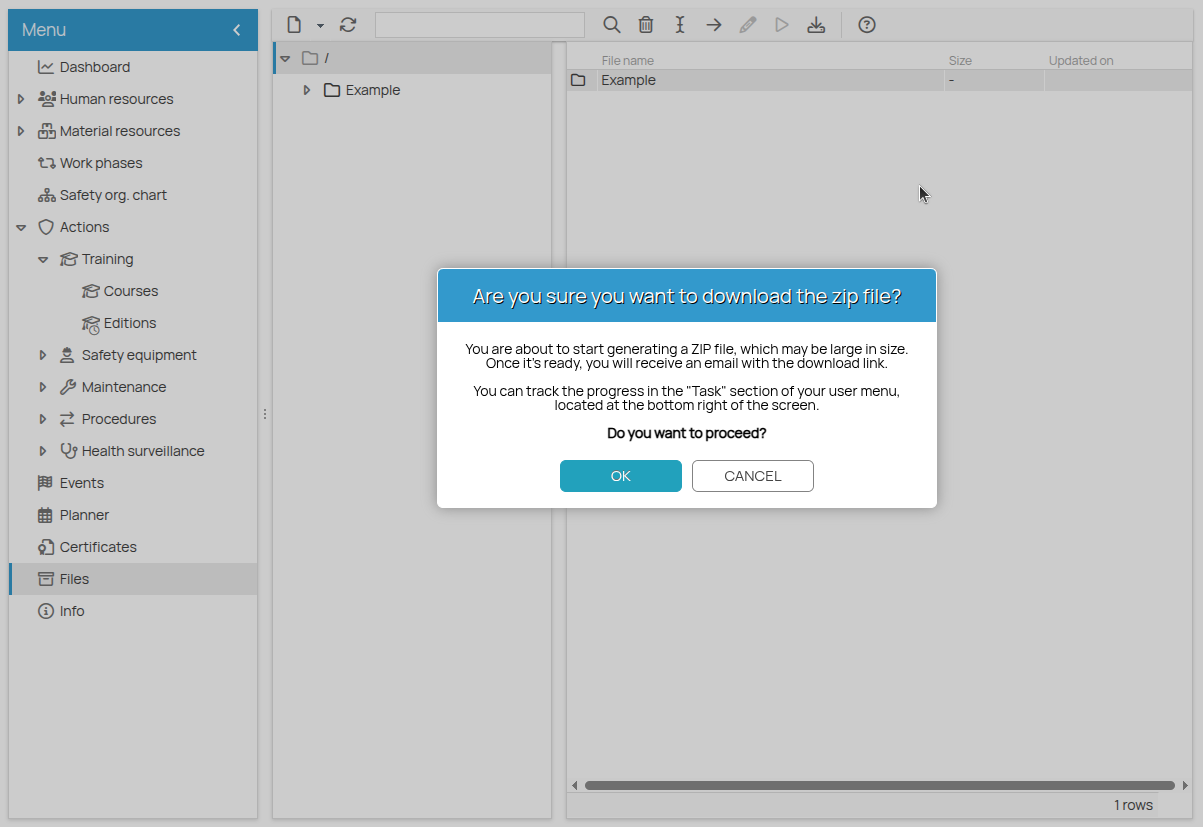
Task: Open dropdown arrow next to new file
Action: click(320, 25)
